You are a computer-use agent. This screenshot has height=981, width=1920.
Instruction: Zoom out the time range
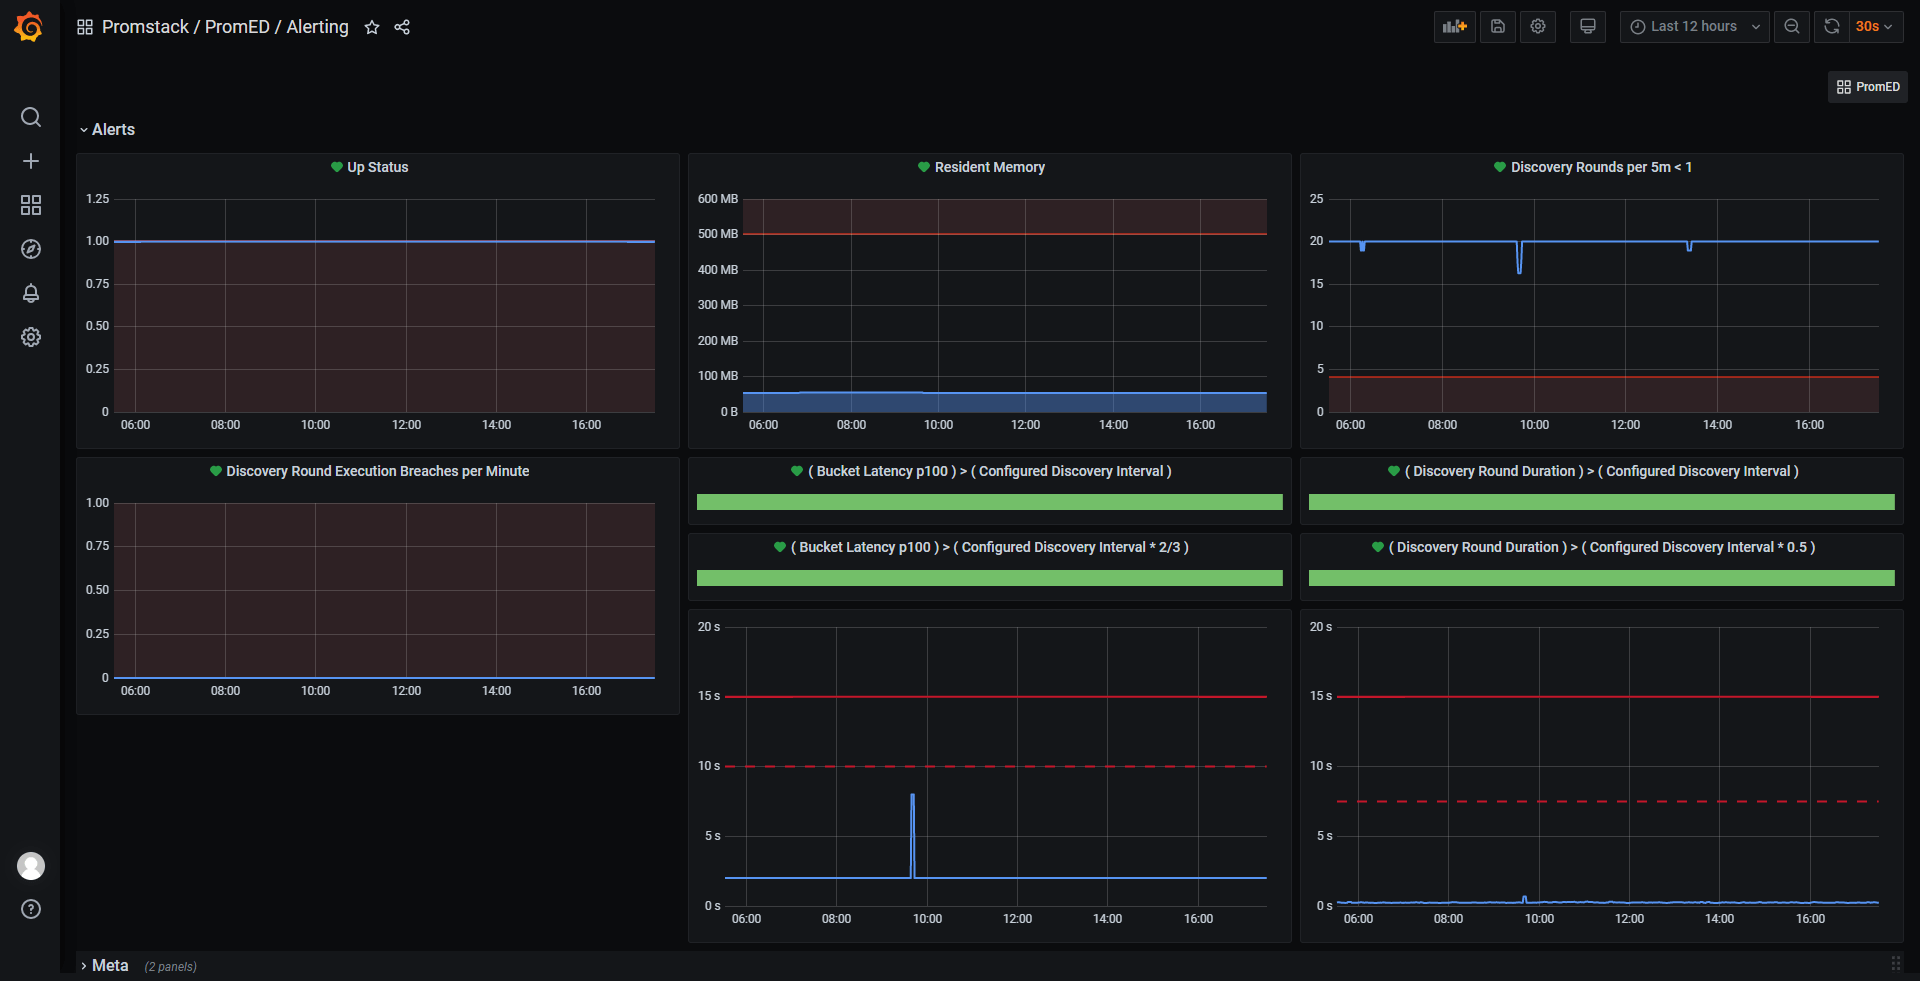1791,26
